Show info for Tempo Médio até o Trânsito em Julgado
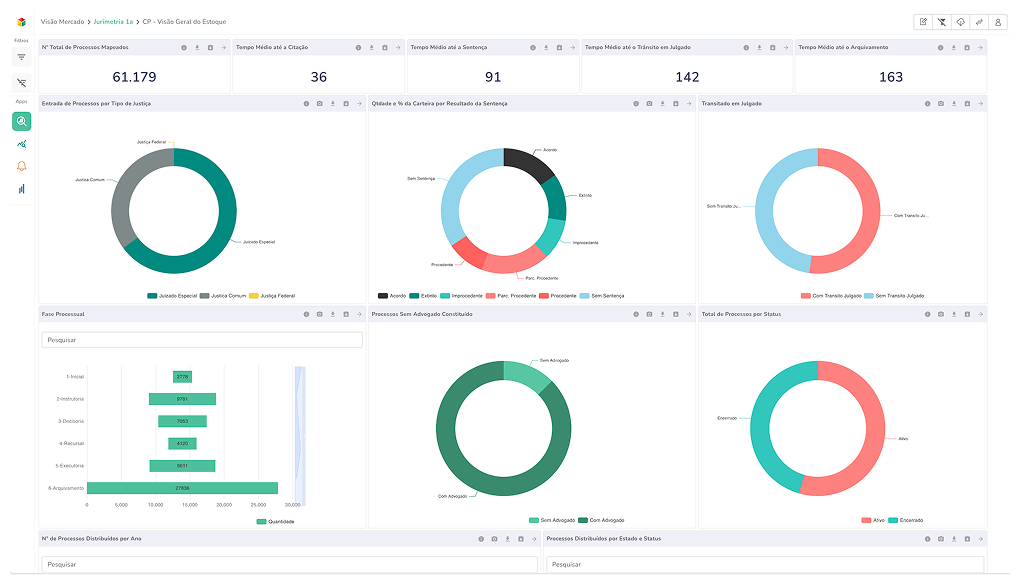1020x585 pixels. pyautogui.click(x=746, y=48)
